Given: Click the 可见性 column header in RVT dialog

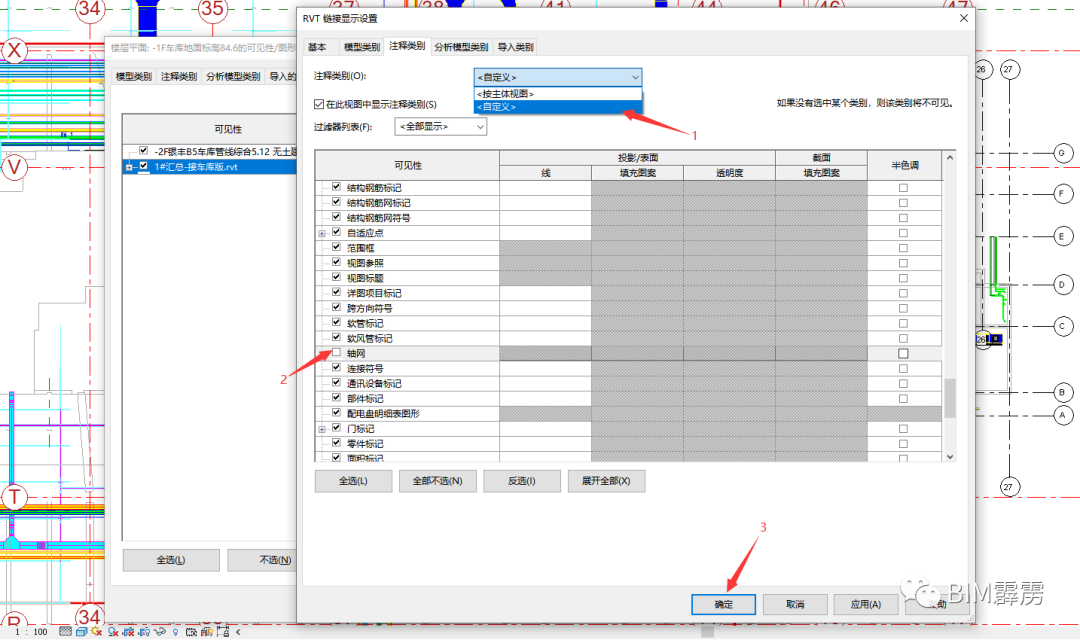Looking at the screenshot, I should tap(408, 165).
